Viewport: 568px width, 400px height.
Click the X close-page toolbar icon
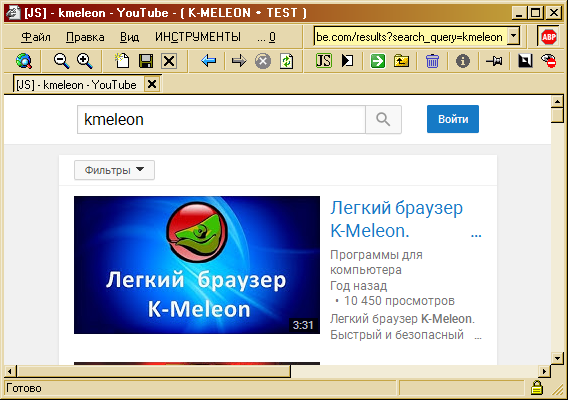pos(169,61)
